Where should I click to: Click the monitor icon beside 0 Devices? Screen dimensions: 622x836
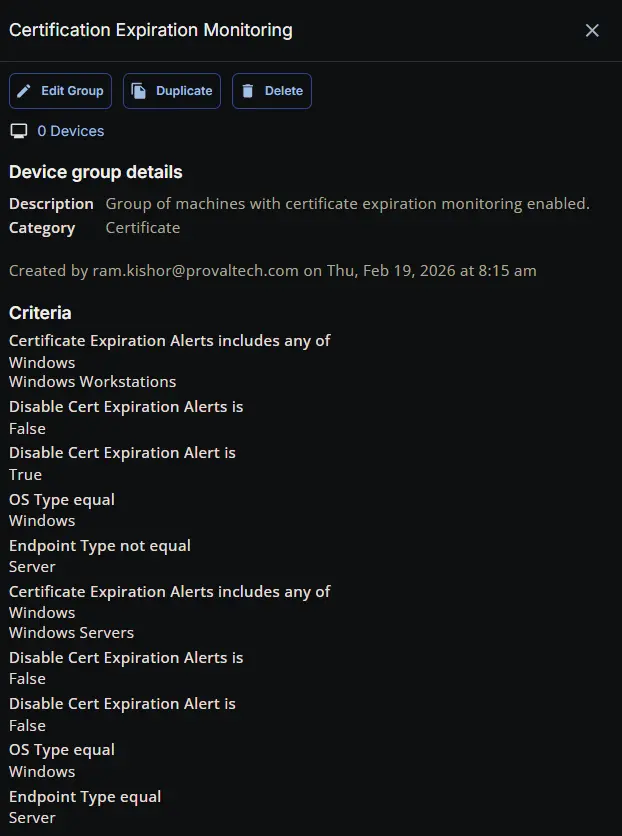(18, 131)
